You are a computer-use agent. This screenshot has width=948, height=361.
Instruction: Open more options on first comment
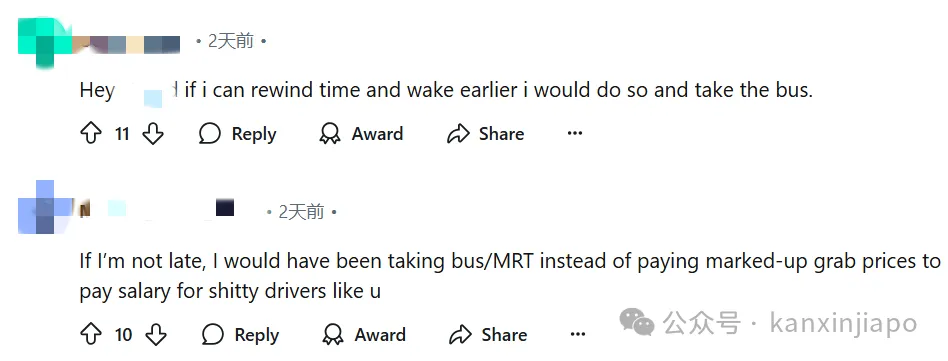pos(574,134)
